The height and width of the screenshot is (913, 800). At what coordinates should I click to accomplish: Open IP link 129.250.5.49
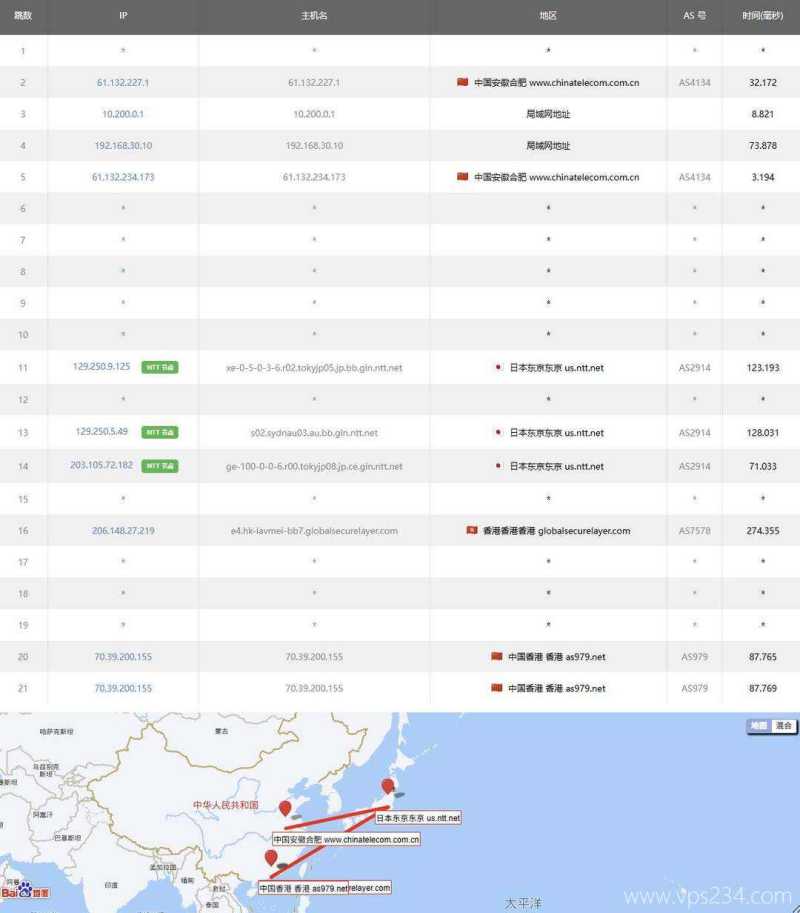click(102, 432)
